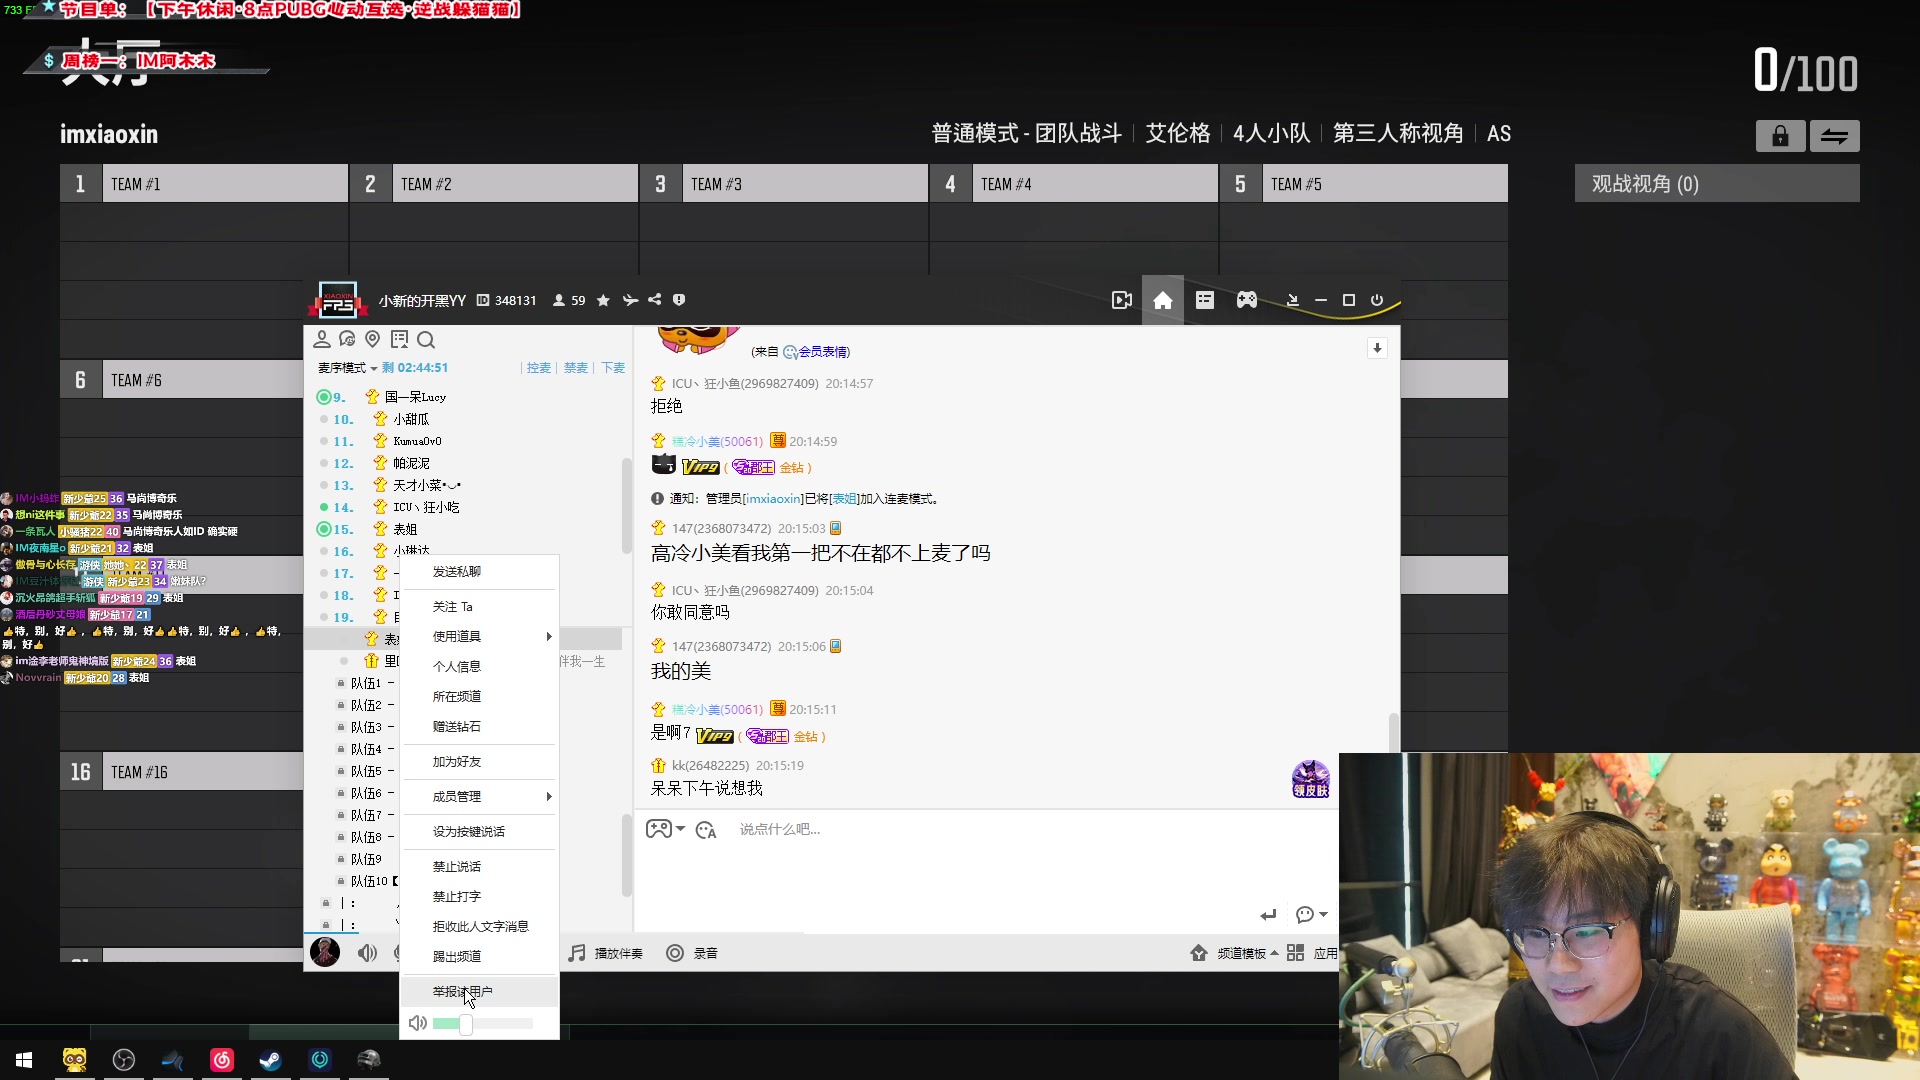Open the chat bubble icon above member list
Screen dimensions: 1920x1080
[x=347, y=340]
